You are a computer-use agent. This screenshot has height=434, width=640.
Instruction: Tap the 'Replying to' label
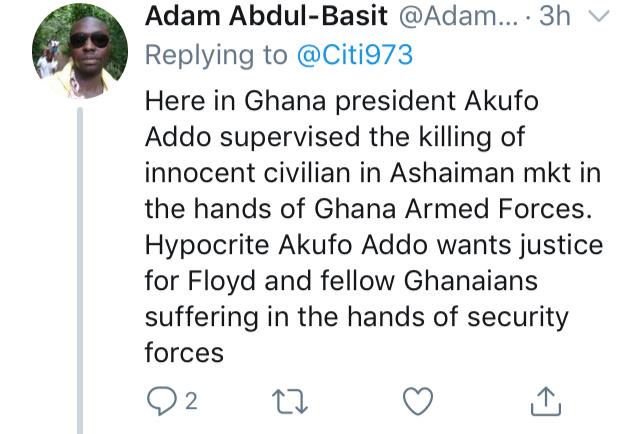217,56
